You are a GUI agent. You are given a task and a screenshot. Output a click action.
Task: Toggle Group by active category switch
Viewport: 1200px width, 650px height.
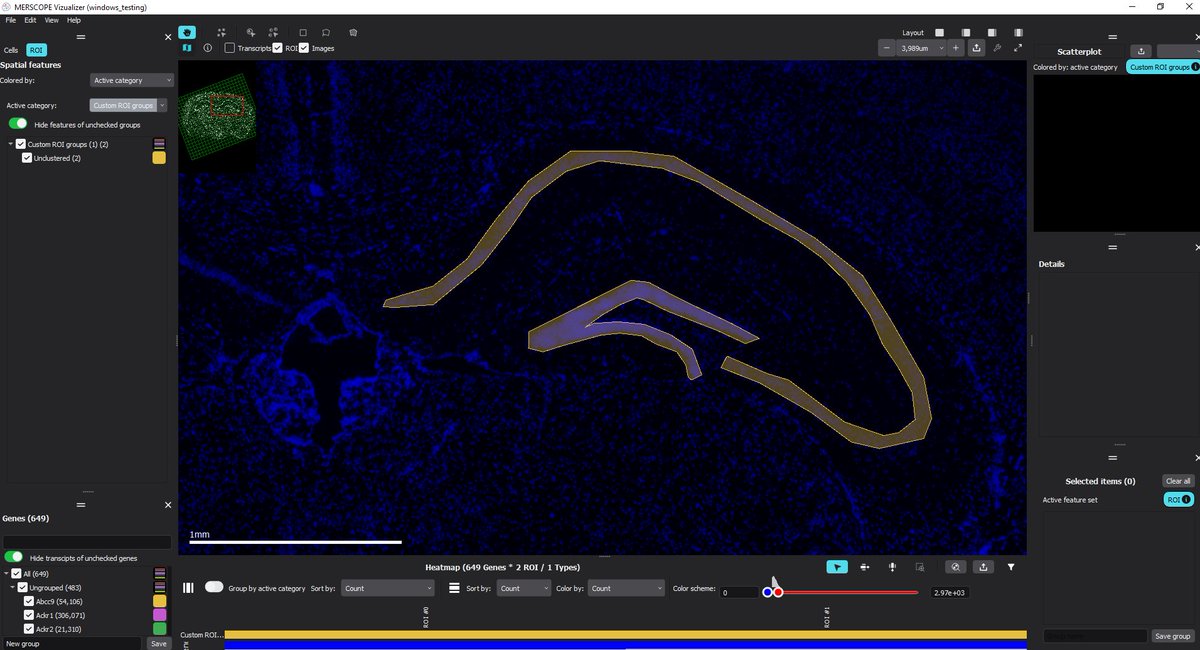click(x=214, y=588)
